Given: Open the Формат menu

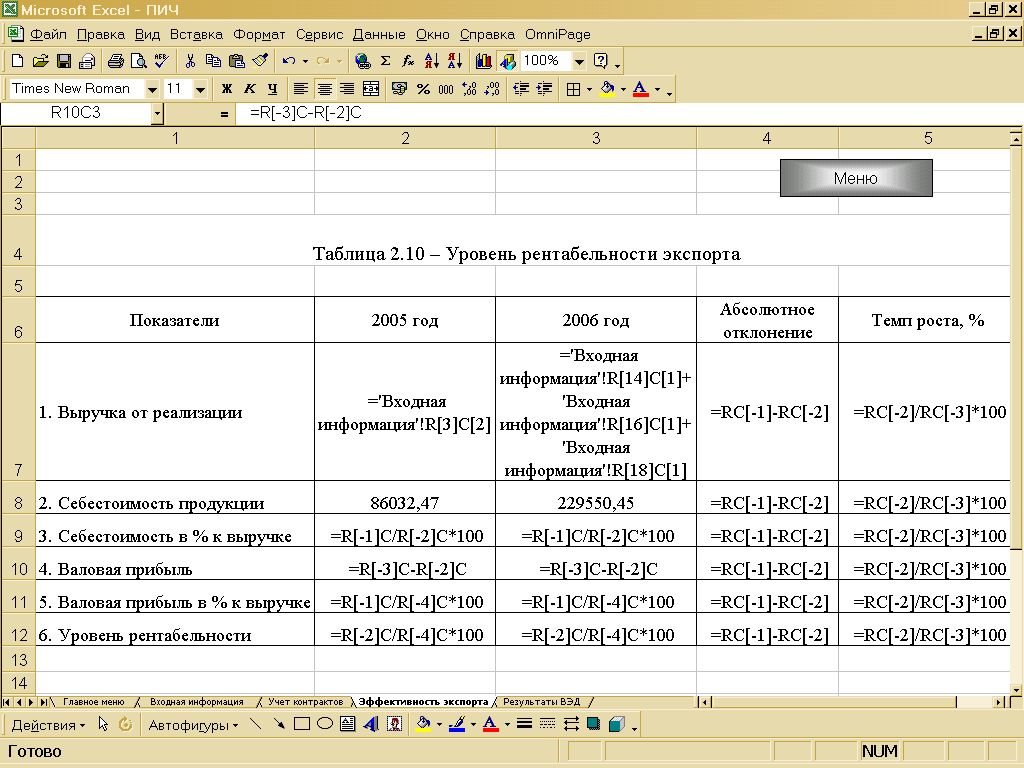Looking at the screenshot, I should 259,34.
